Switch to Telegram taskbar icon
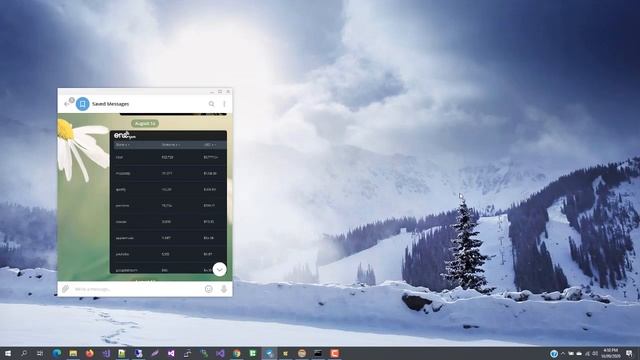Screen dimensions: 640x360 [269, 353]
